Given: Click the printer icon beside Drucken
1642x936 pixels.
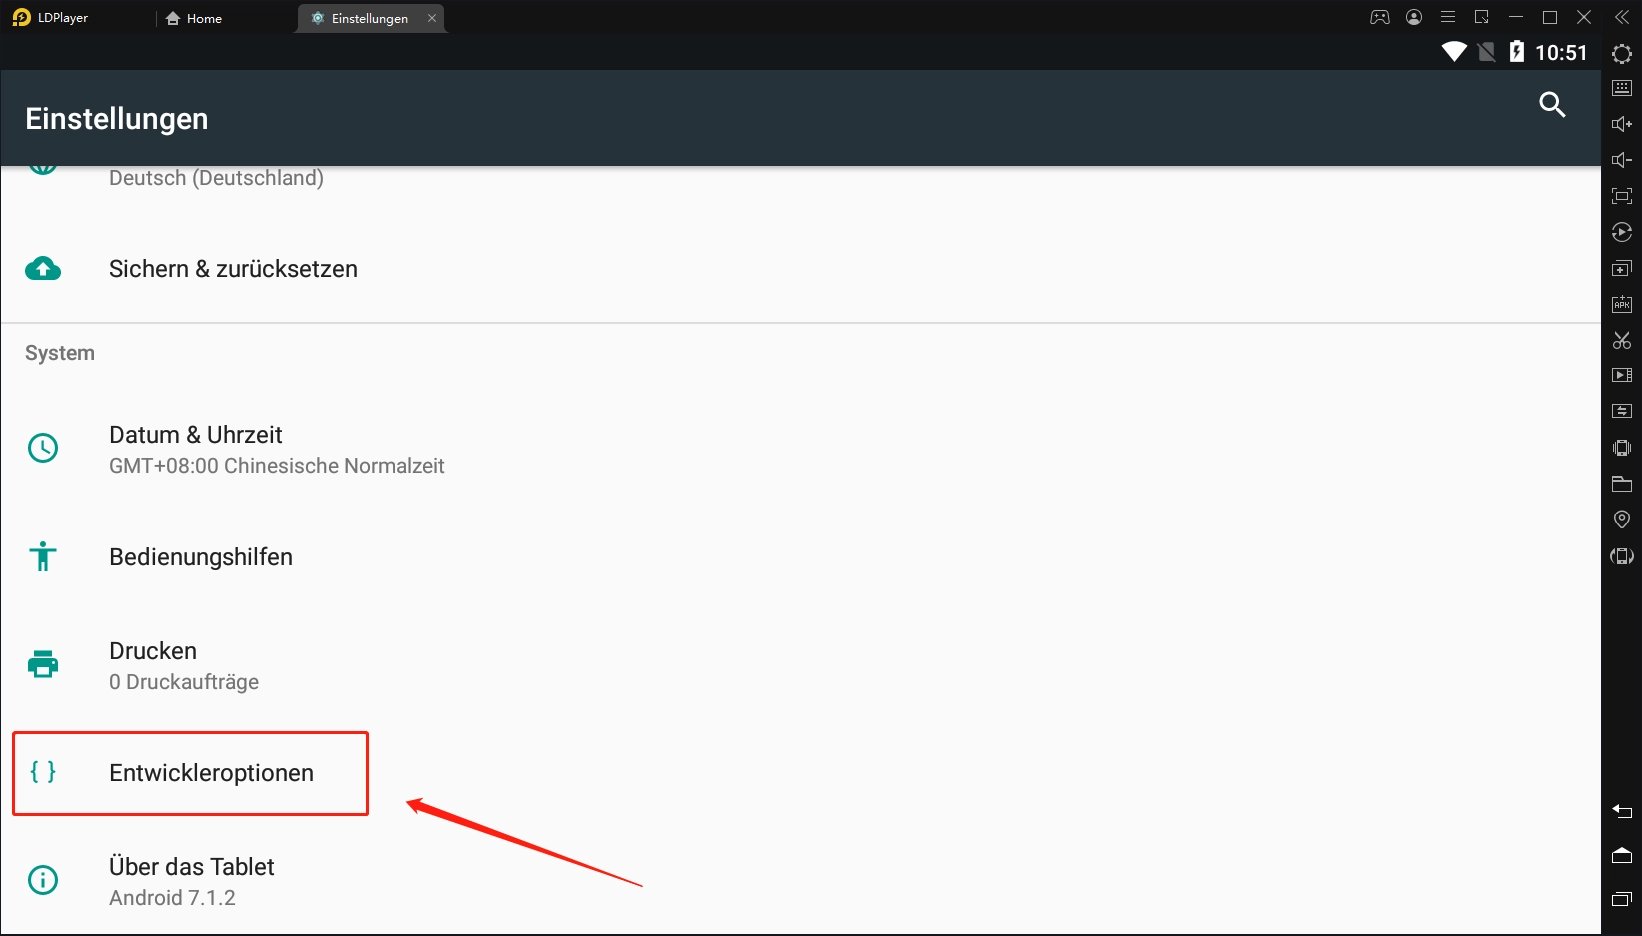Looking at the screenshot, I should 43,664.
